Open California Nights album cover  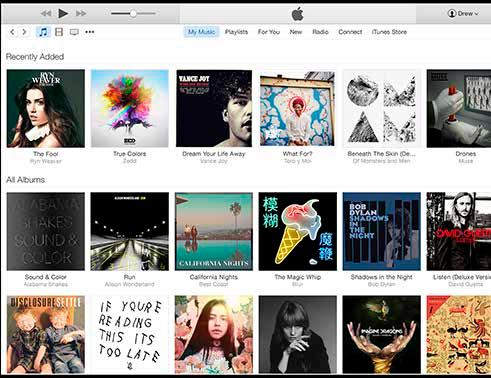click(x=214, y=231)
